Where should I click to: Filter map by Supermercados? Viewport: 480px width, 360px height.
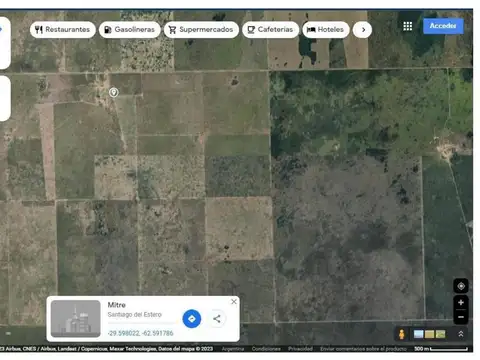201,30
